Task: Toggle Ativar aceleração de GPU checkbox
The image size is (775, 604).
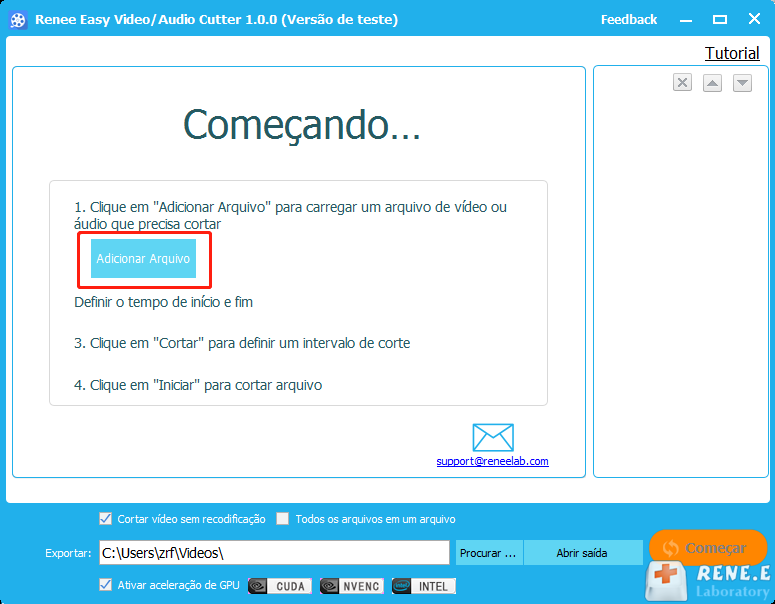Action: (105, 585)
